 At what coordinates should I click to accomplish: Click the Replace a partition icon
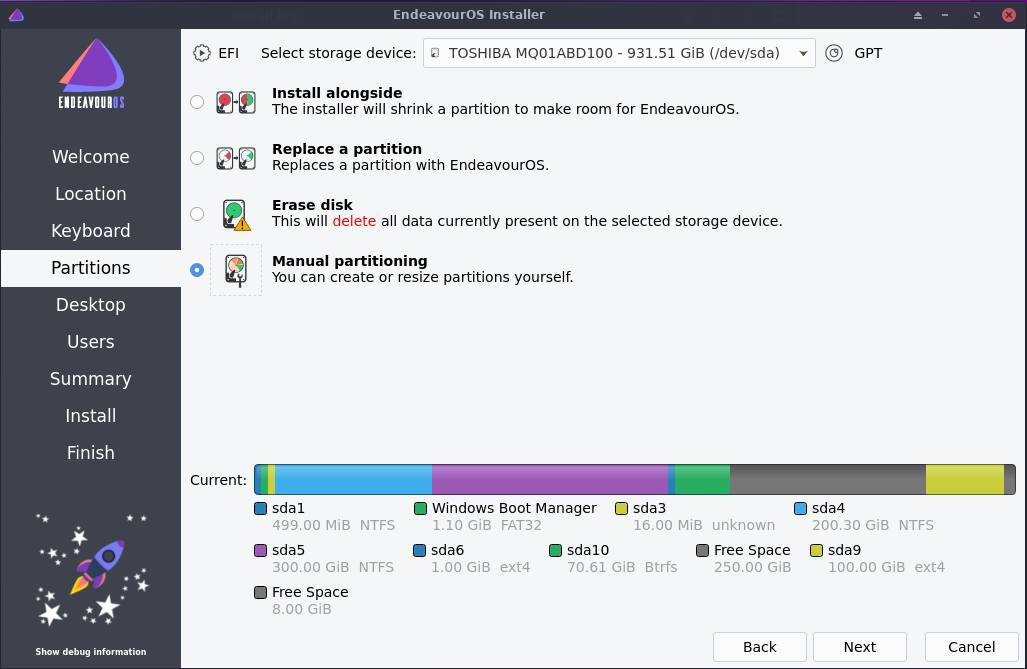click(x=236, y=157)
